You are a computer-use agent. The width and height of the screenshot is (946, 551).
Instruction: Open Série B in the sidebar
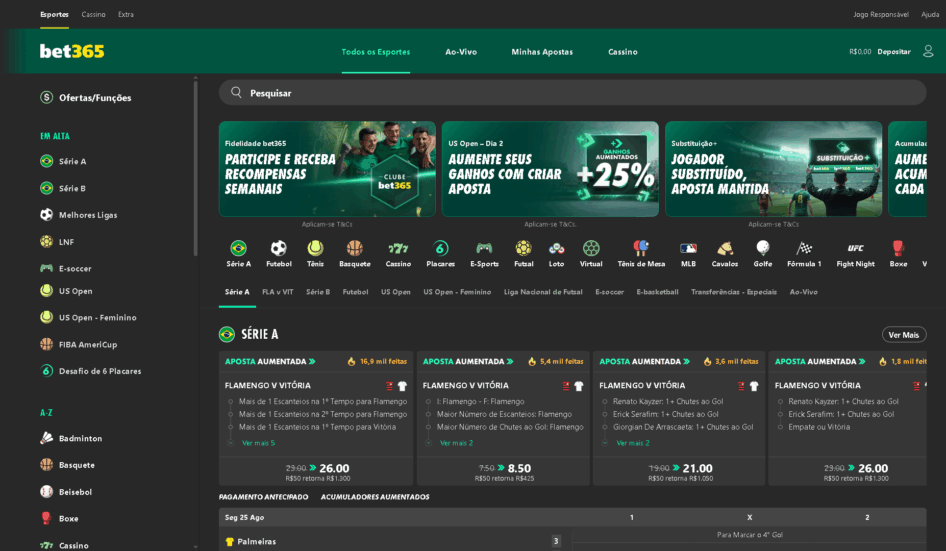tap(63, 188)
